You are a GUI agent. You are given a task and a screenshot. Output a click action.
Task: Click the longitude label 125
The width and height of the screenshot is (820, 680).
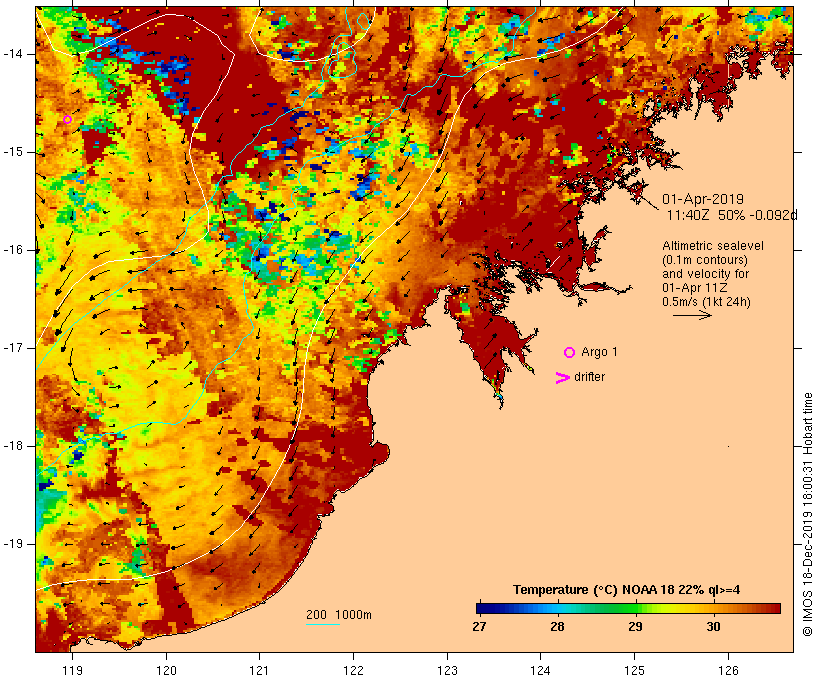(634, 671)
